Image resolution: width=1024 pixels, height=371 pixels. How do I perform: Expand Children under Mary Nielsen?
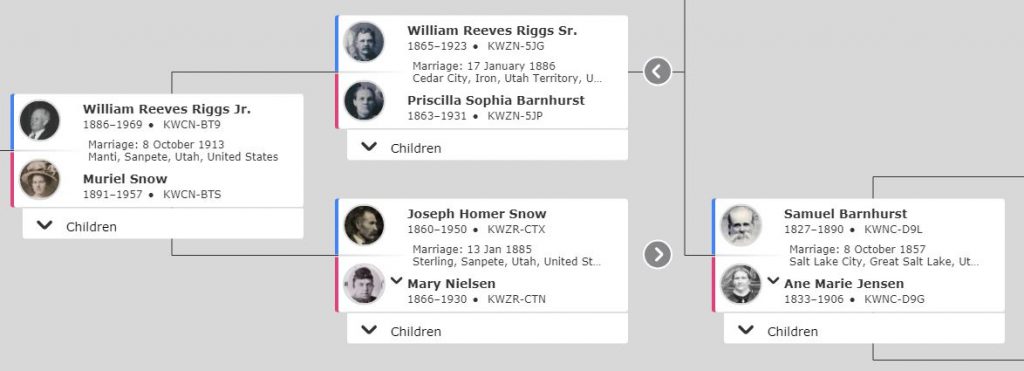pyautogui.click(x=487, y=331)
